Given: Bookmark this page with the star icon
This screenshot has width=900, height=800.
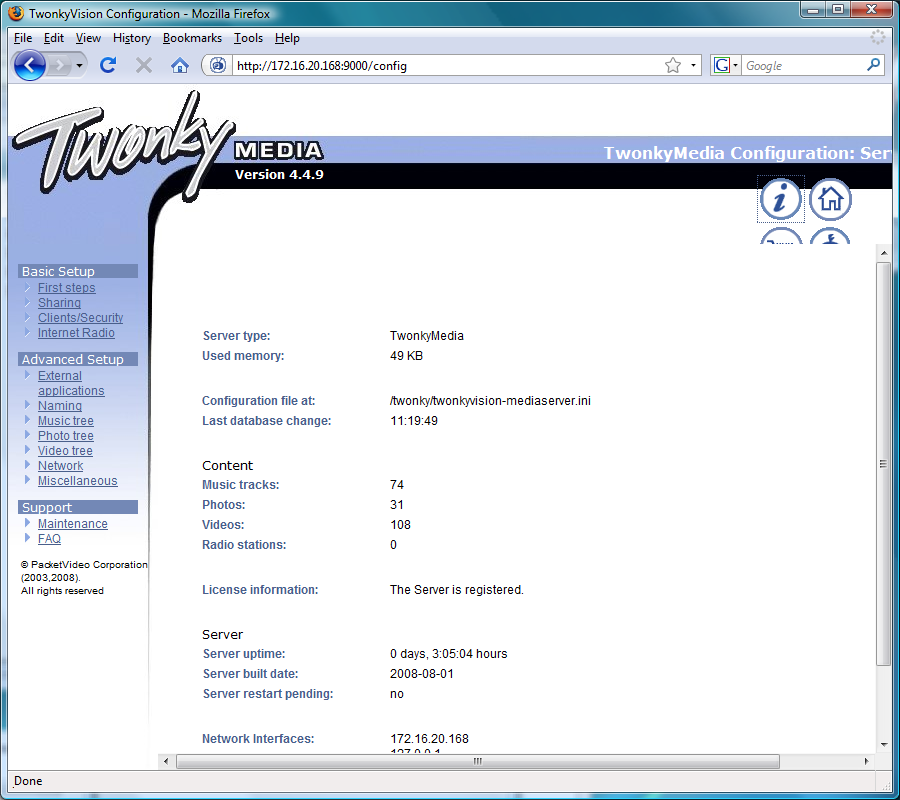Looking at the screenshot, I should [x=673, y=65].
